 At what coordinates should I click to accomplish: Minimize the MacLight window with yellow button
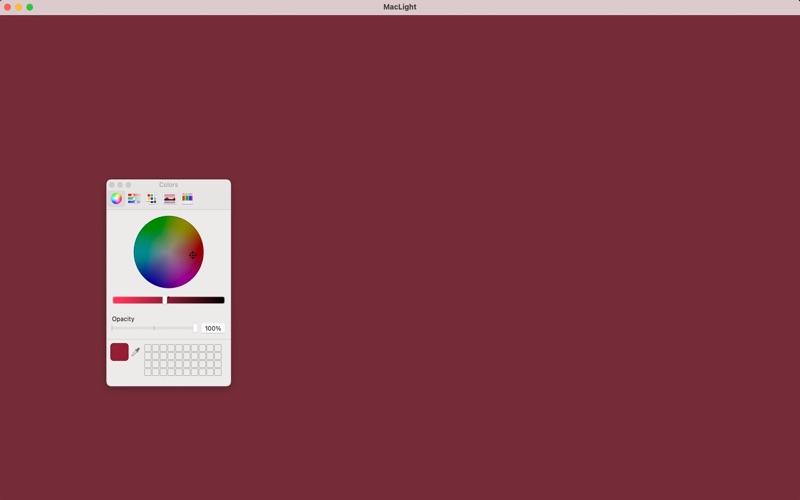[18, 7]
